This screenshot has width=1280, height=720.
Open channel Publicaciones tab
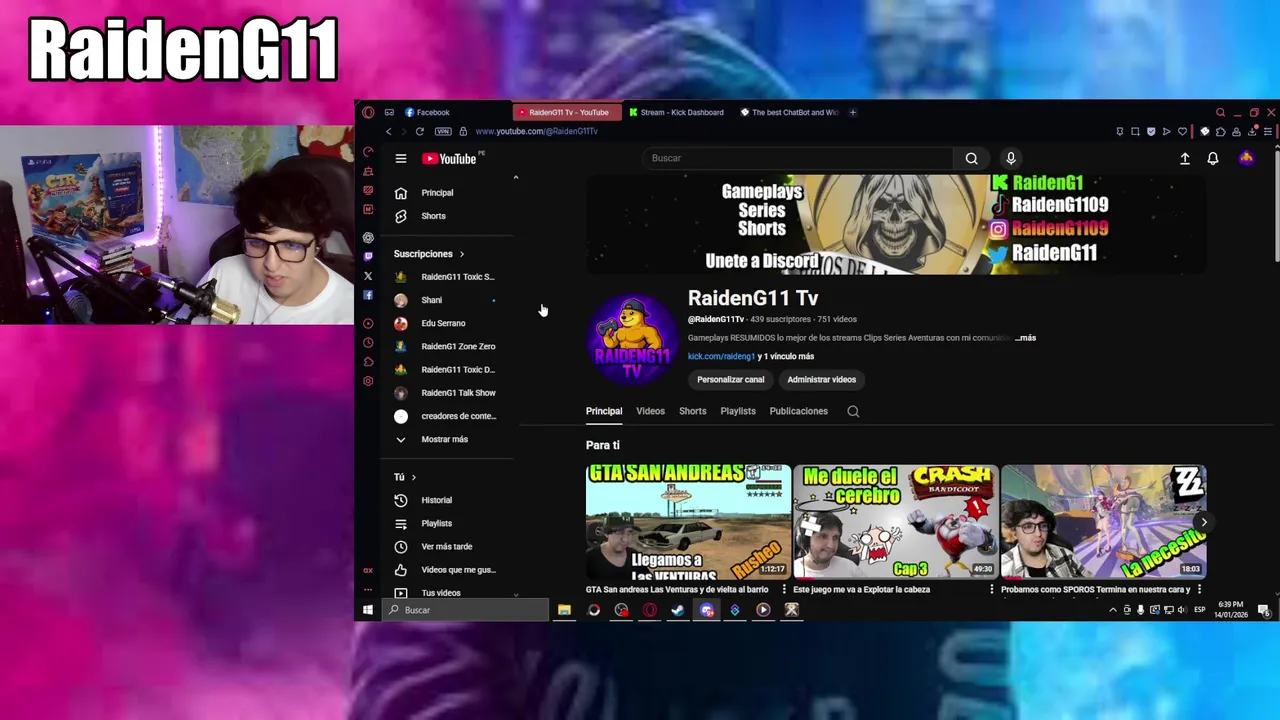tap(799, 411)
